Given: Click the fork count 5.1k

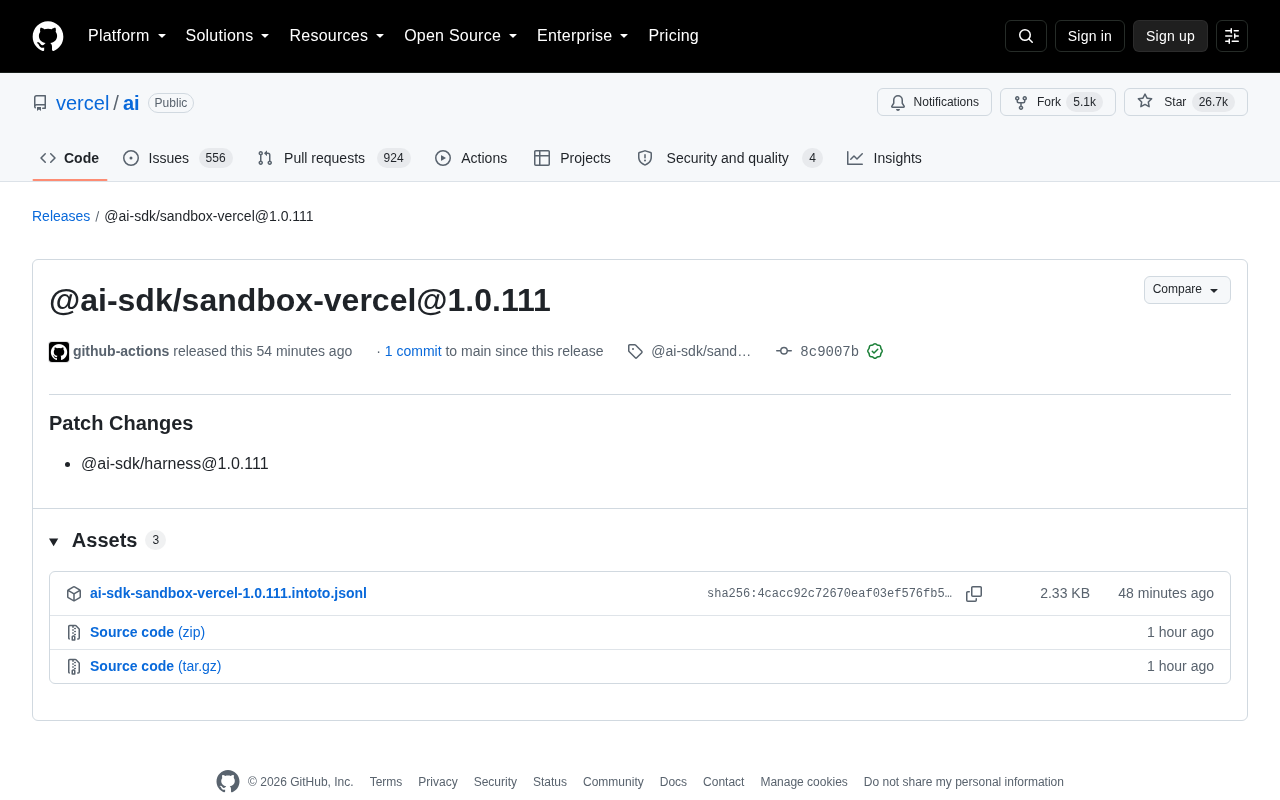Looking at the screenshot, I should (x=1084, y=102).
